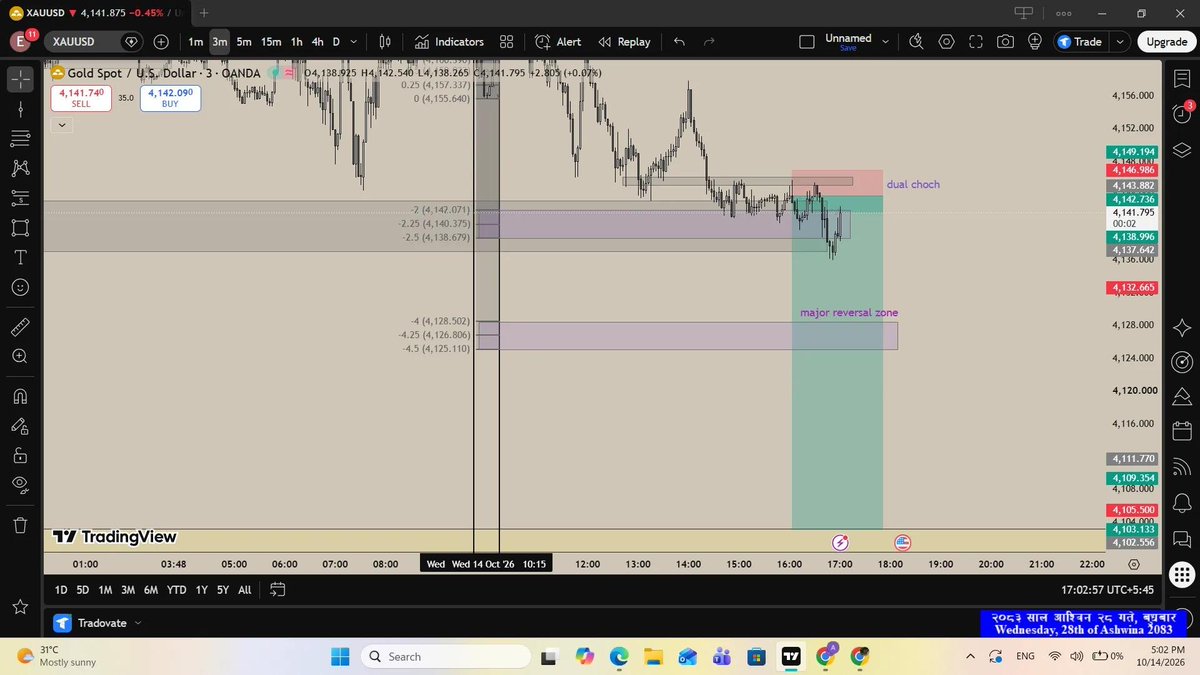
Task: Select the Text annotation tool
Action: click(x=21, y=257)
